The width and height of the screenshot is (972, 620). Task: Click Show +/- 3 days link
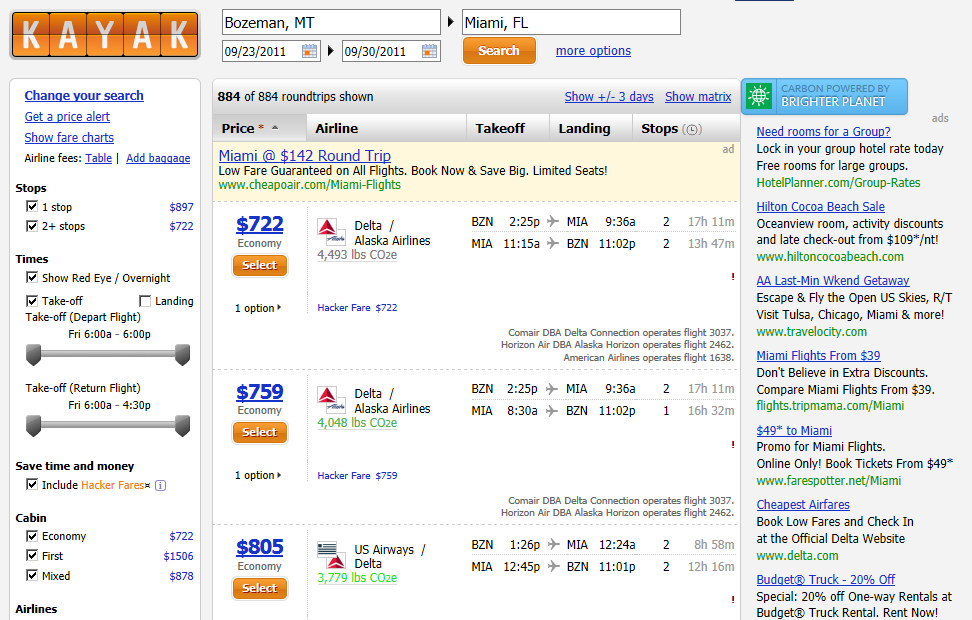(x=609, y=97)
